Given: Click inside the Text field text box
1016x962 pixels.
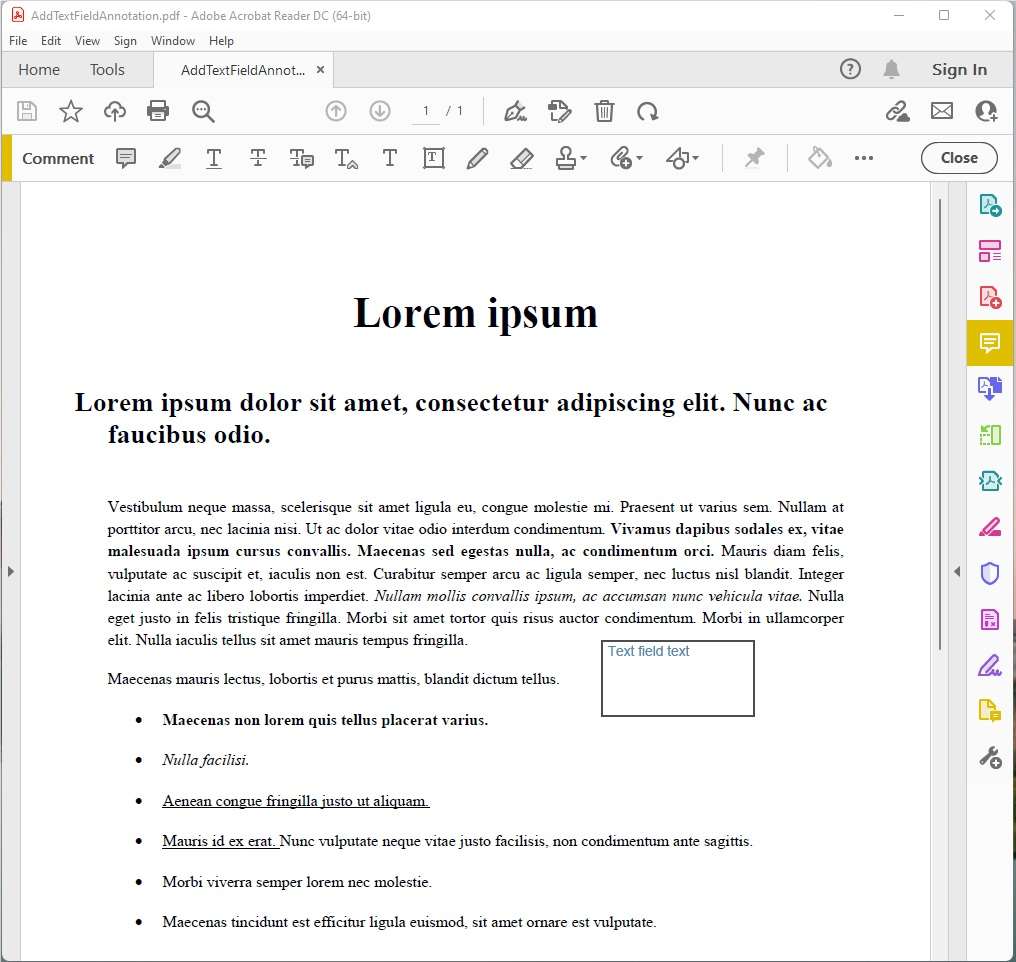Looking at the screenshot, I should [x=677, y=680].
